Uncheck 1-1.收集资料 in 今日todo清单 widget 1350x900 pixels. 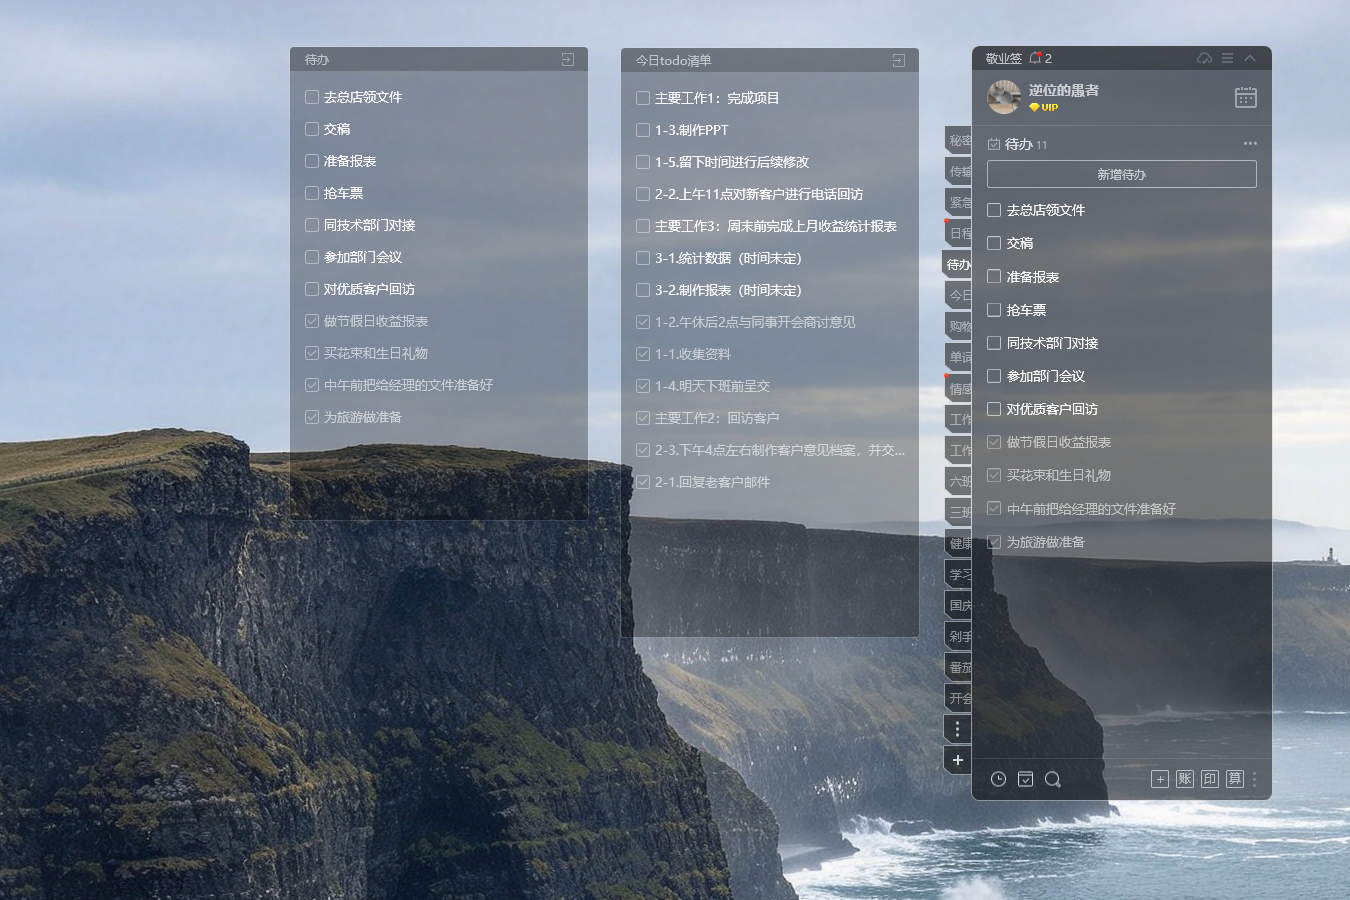point(643,354)
